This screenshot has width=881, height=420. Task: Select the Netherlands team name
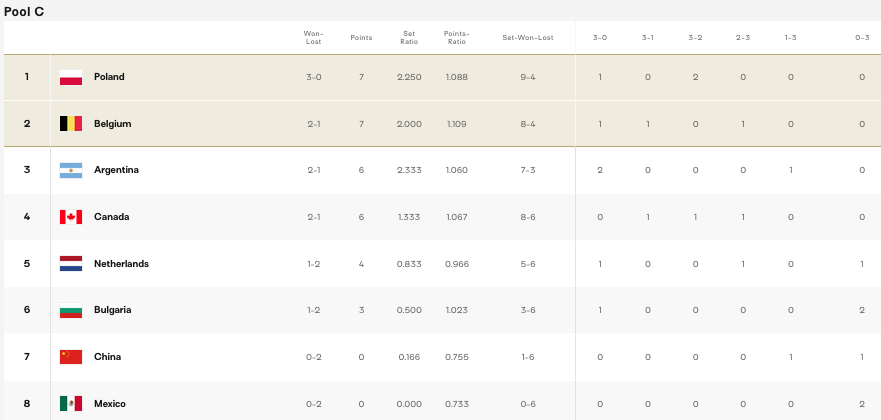pos(121,263)
